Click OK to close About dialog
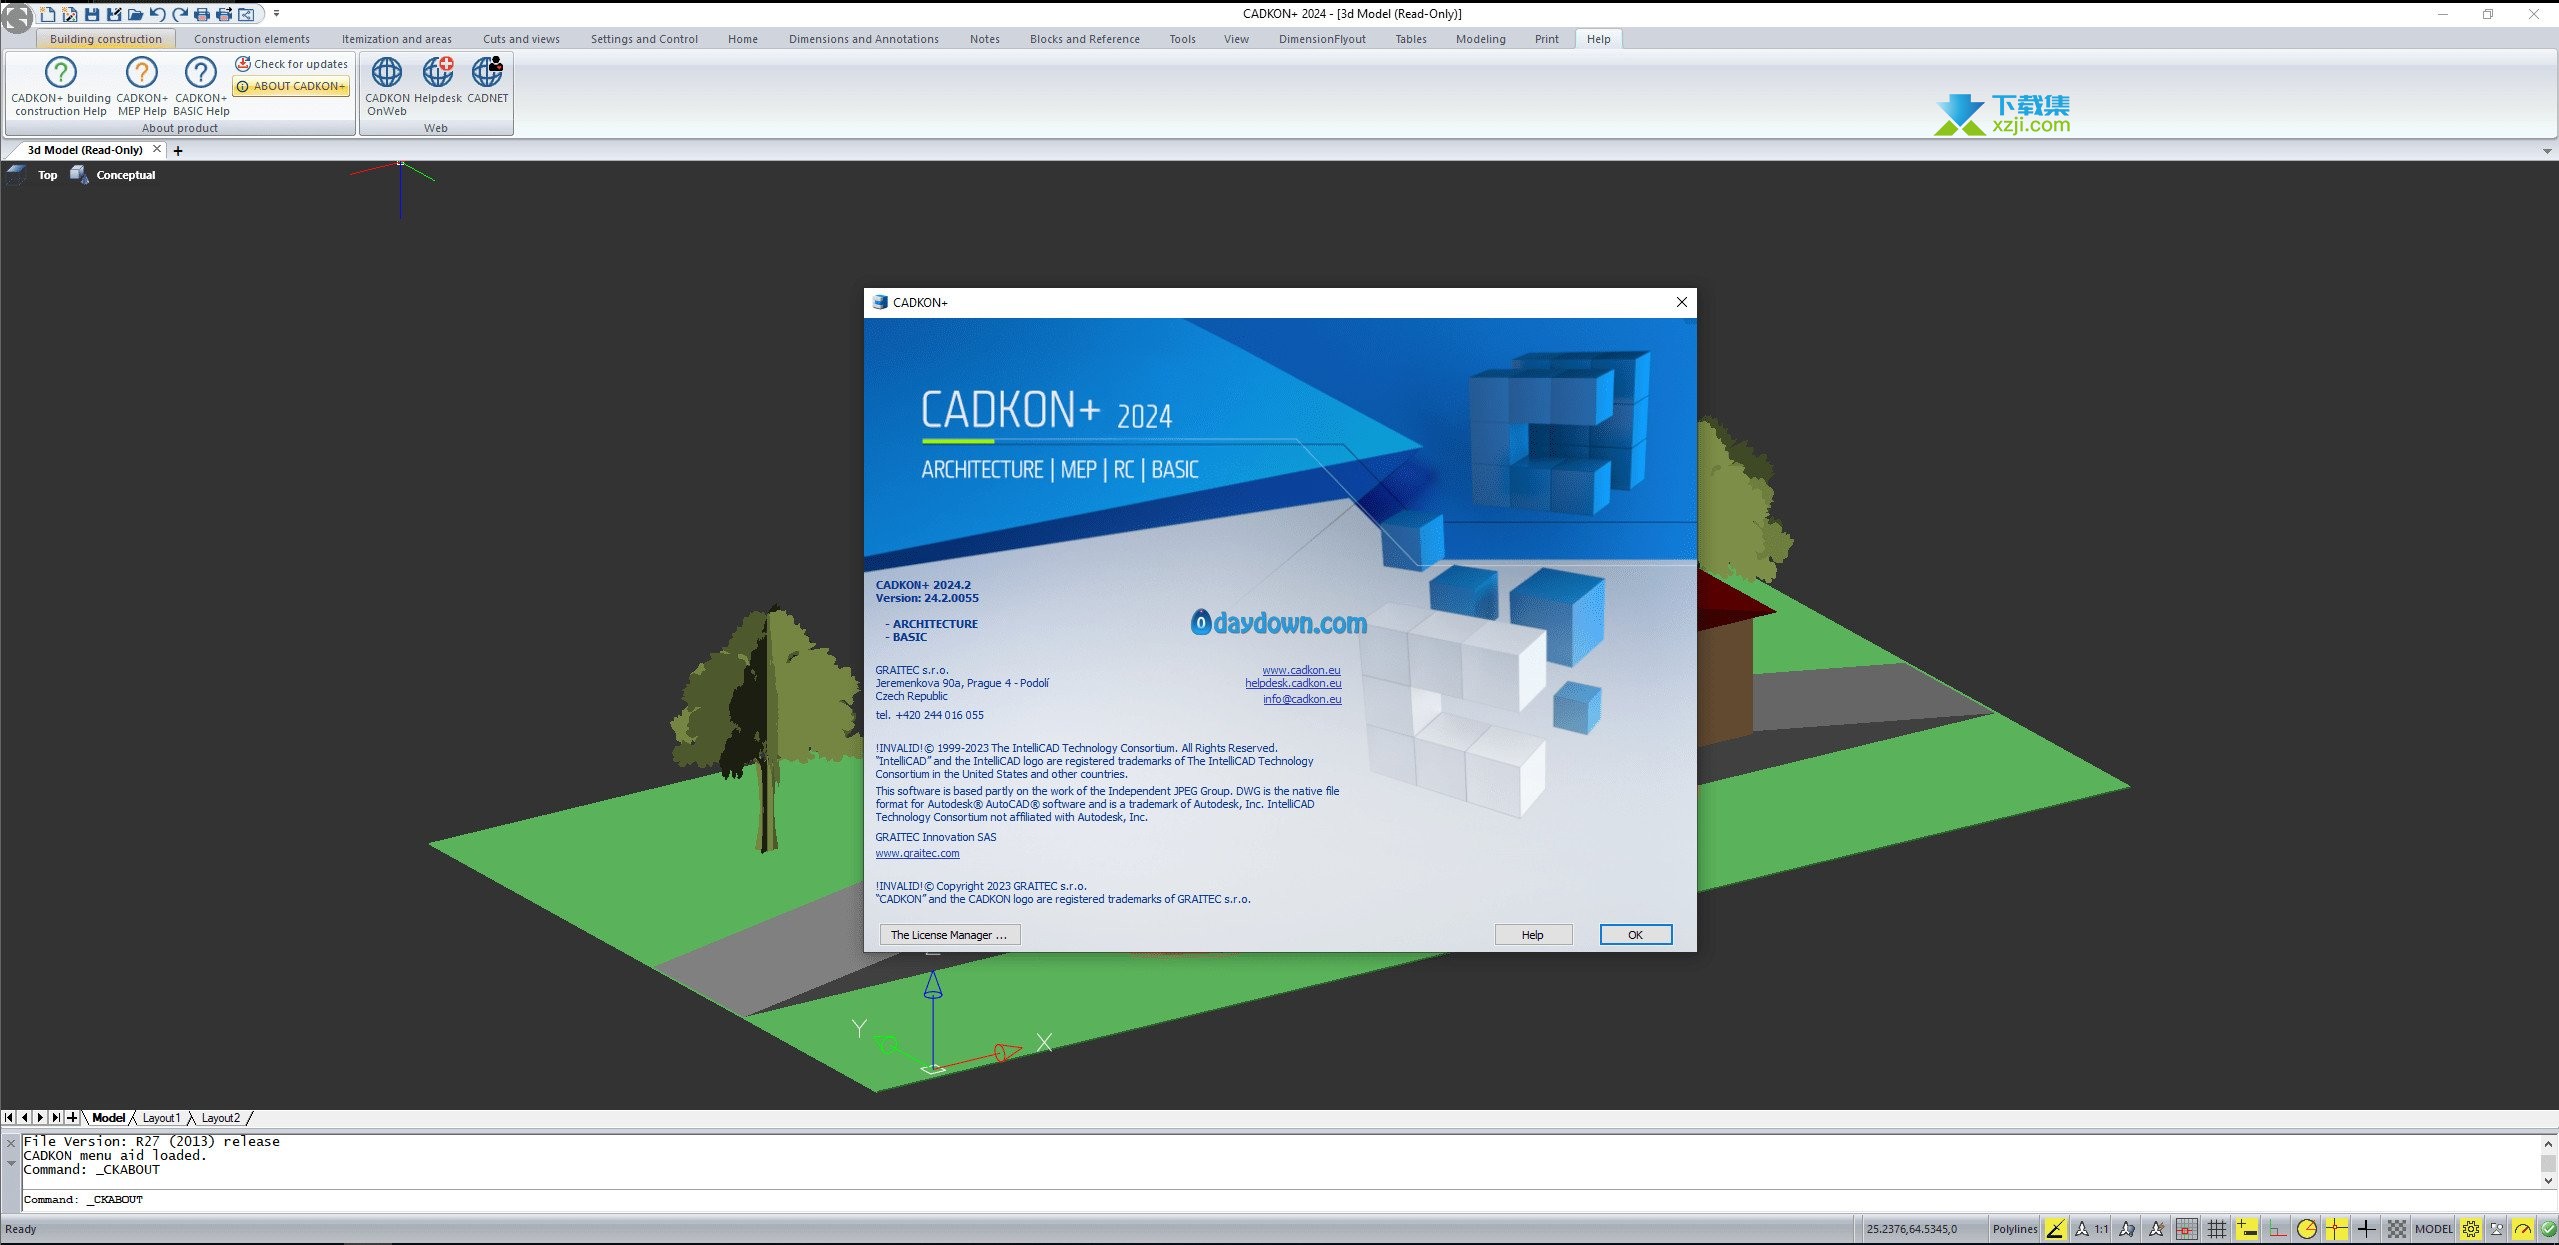 click(1636, 935)
